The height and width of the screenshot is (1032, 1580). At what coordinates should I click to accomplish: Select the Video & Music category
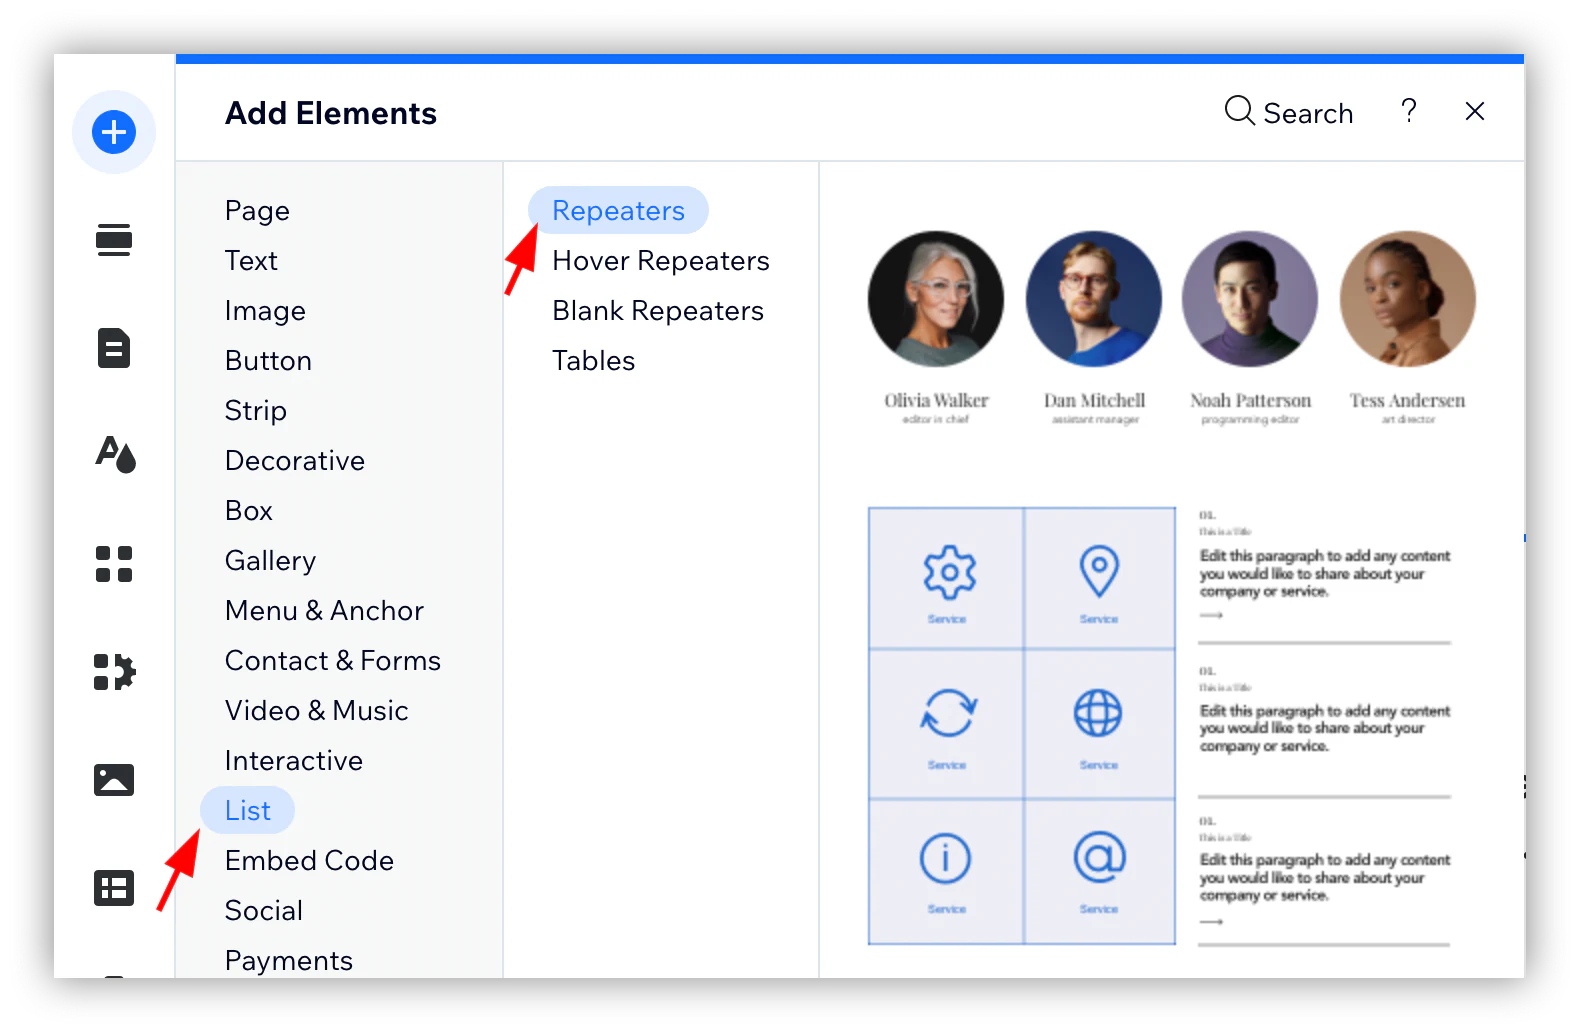[317, 711]
